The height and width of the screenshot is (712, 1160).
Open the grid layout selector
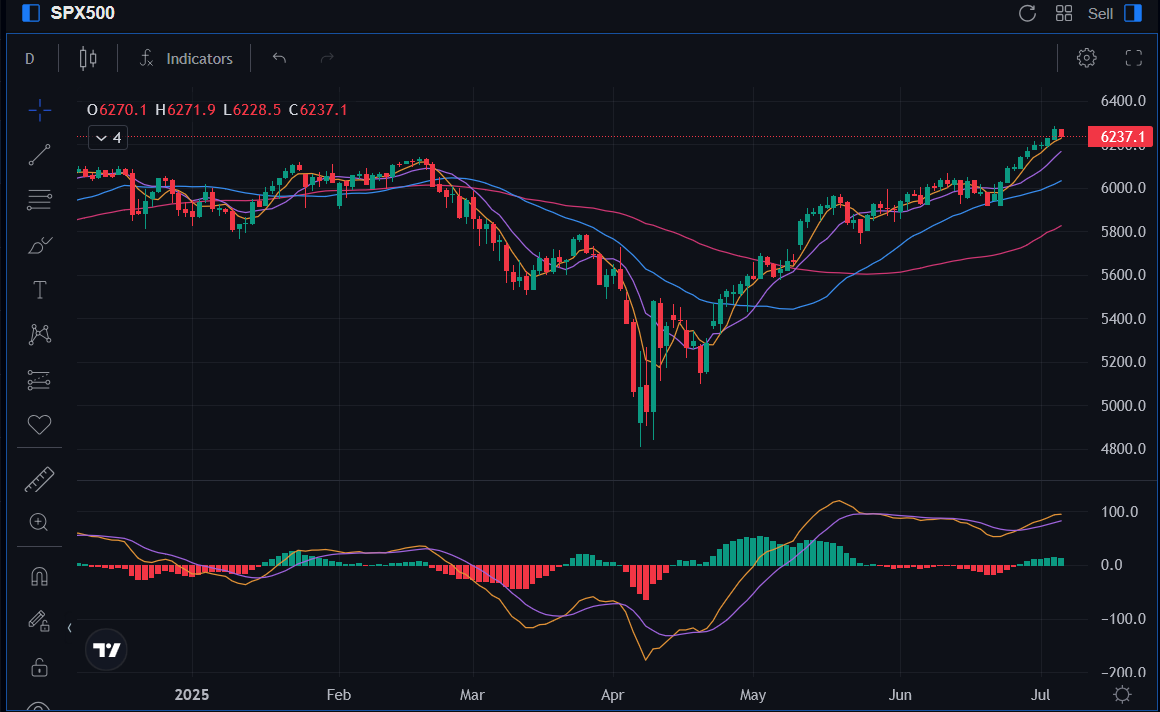click(x=1064, y=13)
